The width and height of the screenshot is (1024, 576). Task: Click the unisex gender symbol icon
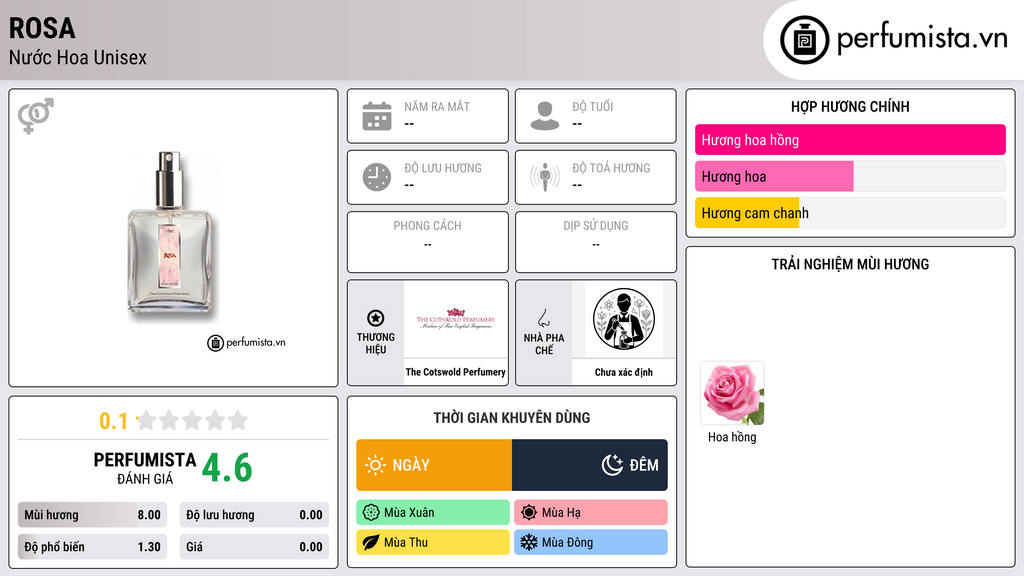(36, 116)
